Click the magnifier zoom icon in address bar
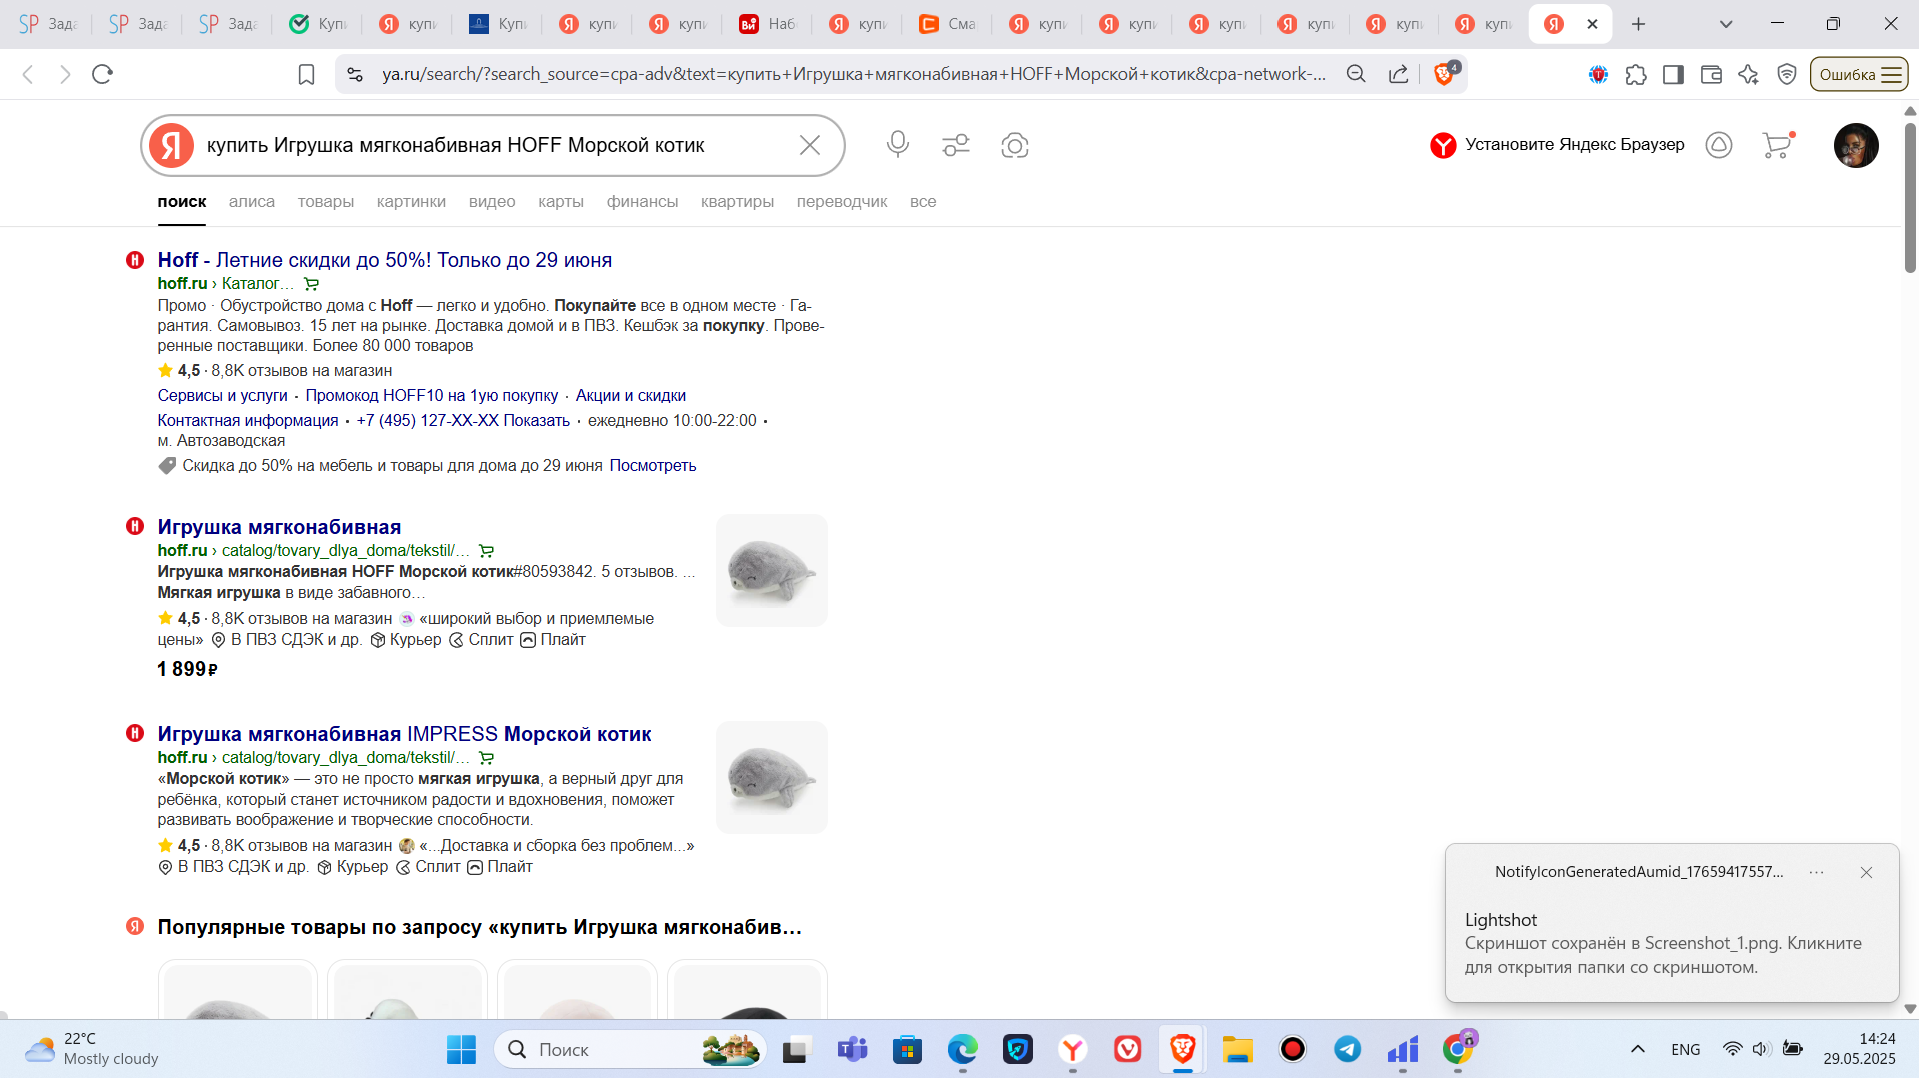This screenshot has height=1078, width=1919. [1356, 74]
